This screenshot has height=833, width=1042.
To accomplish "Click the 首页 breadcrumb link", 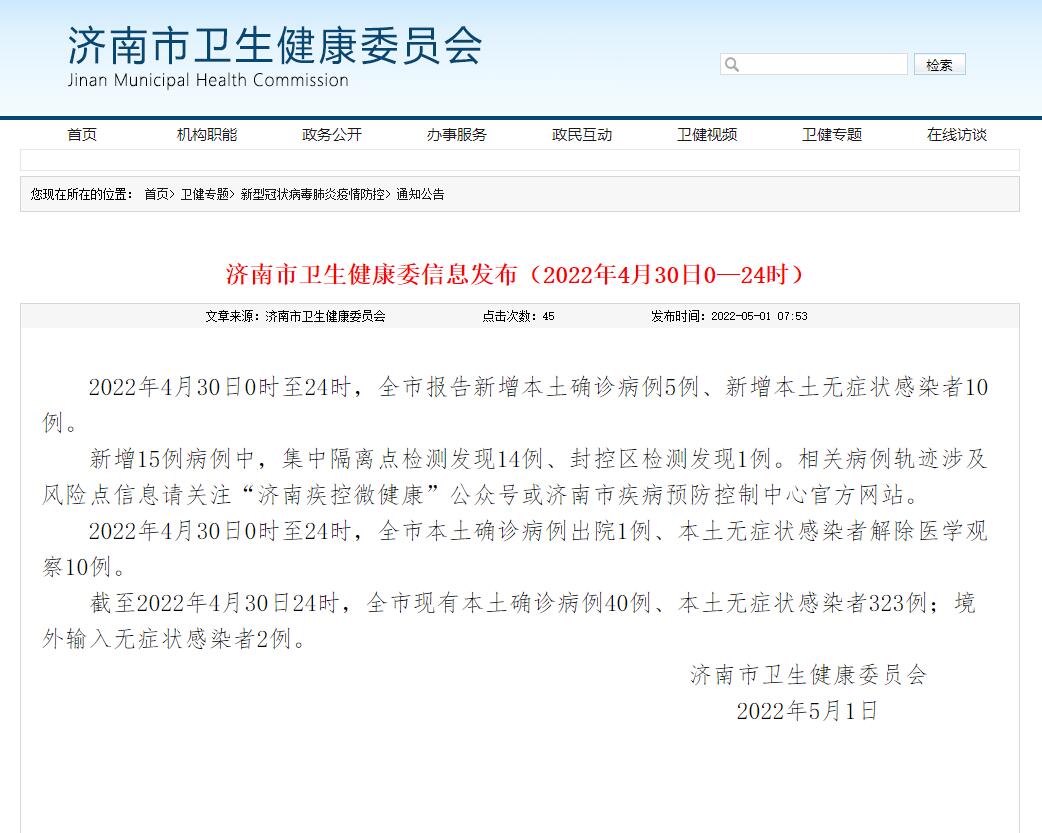I will coord(156,194).
